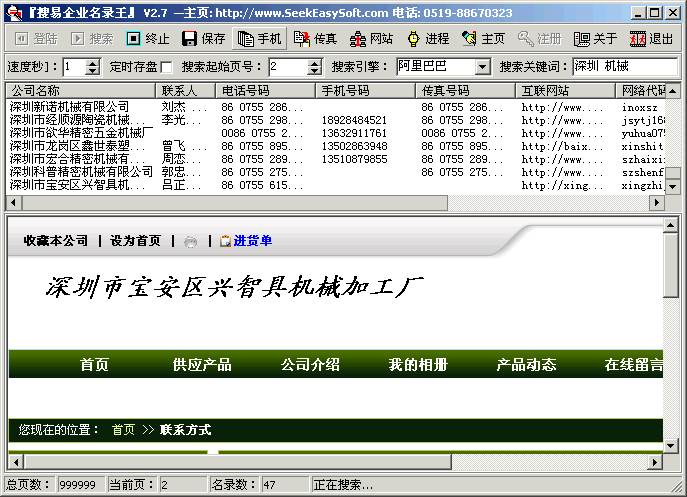Open the 进货单 purchase list link
687x497 pixels.
(252, 241)
